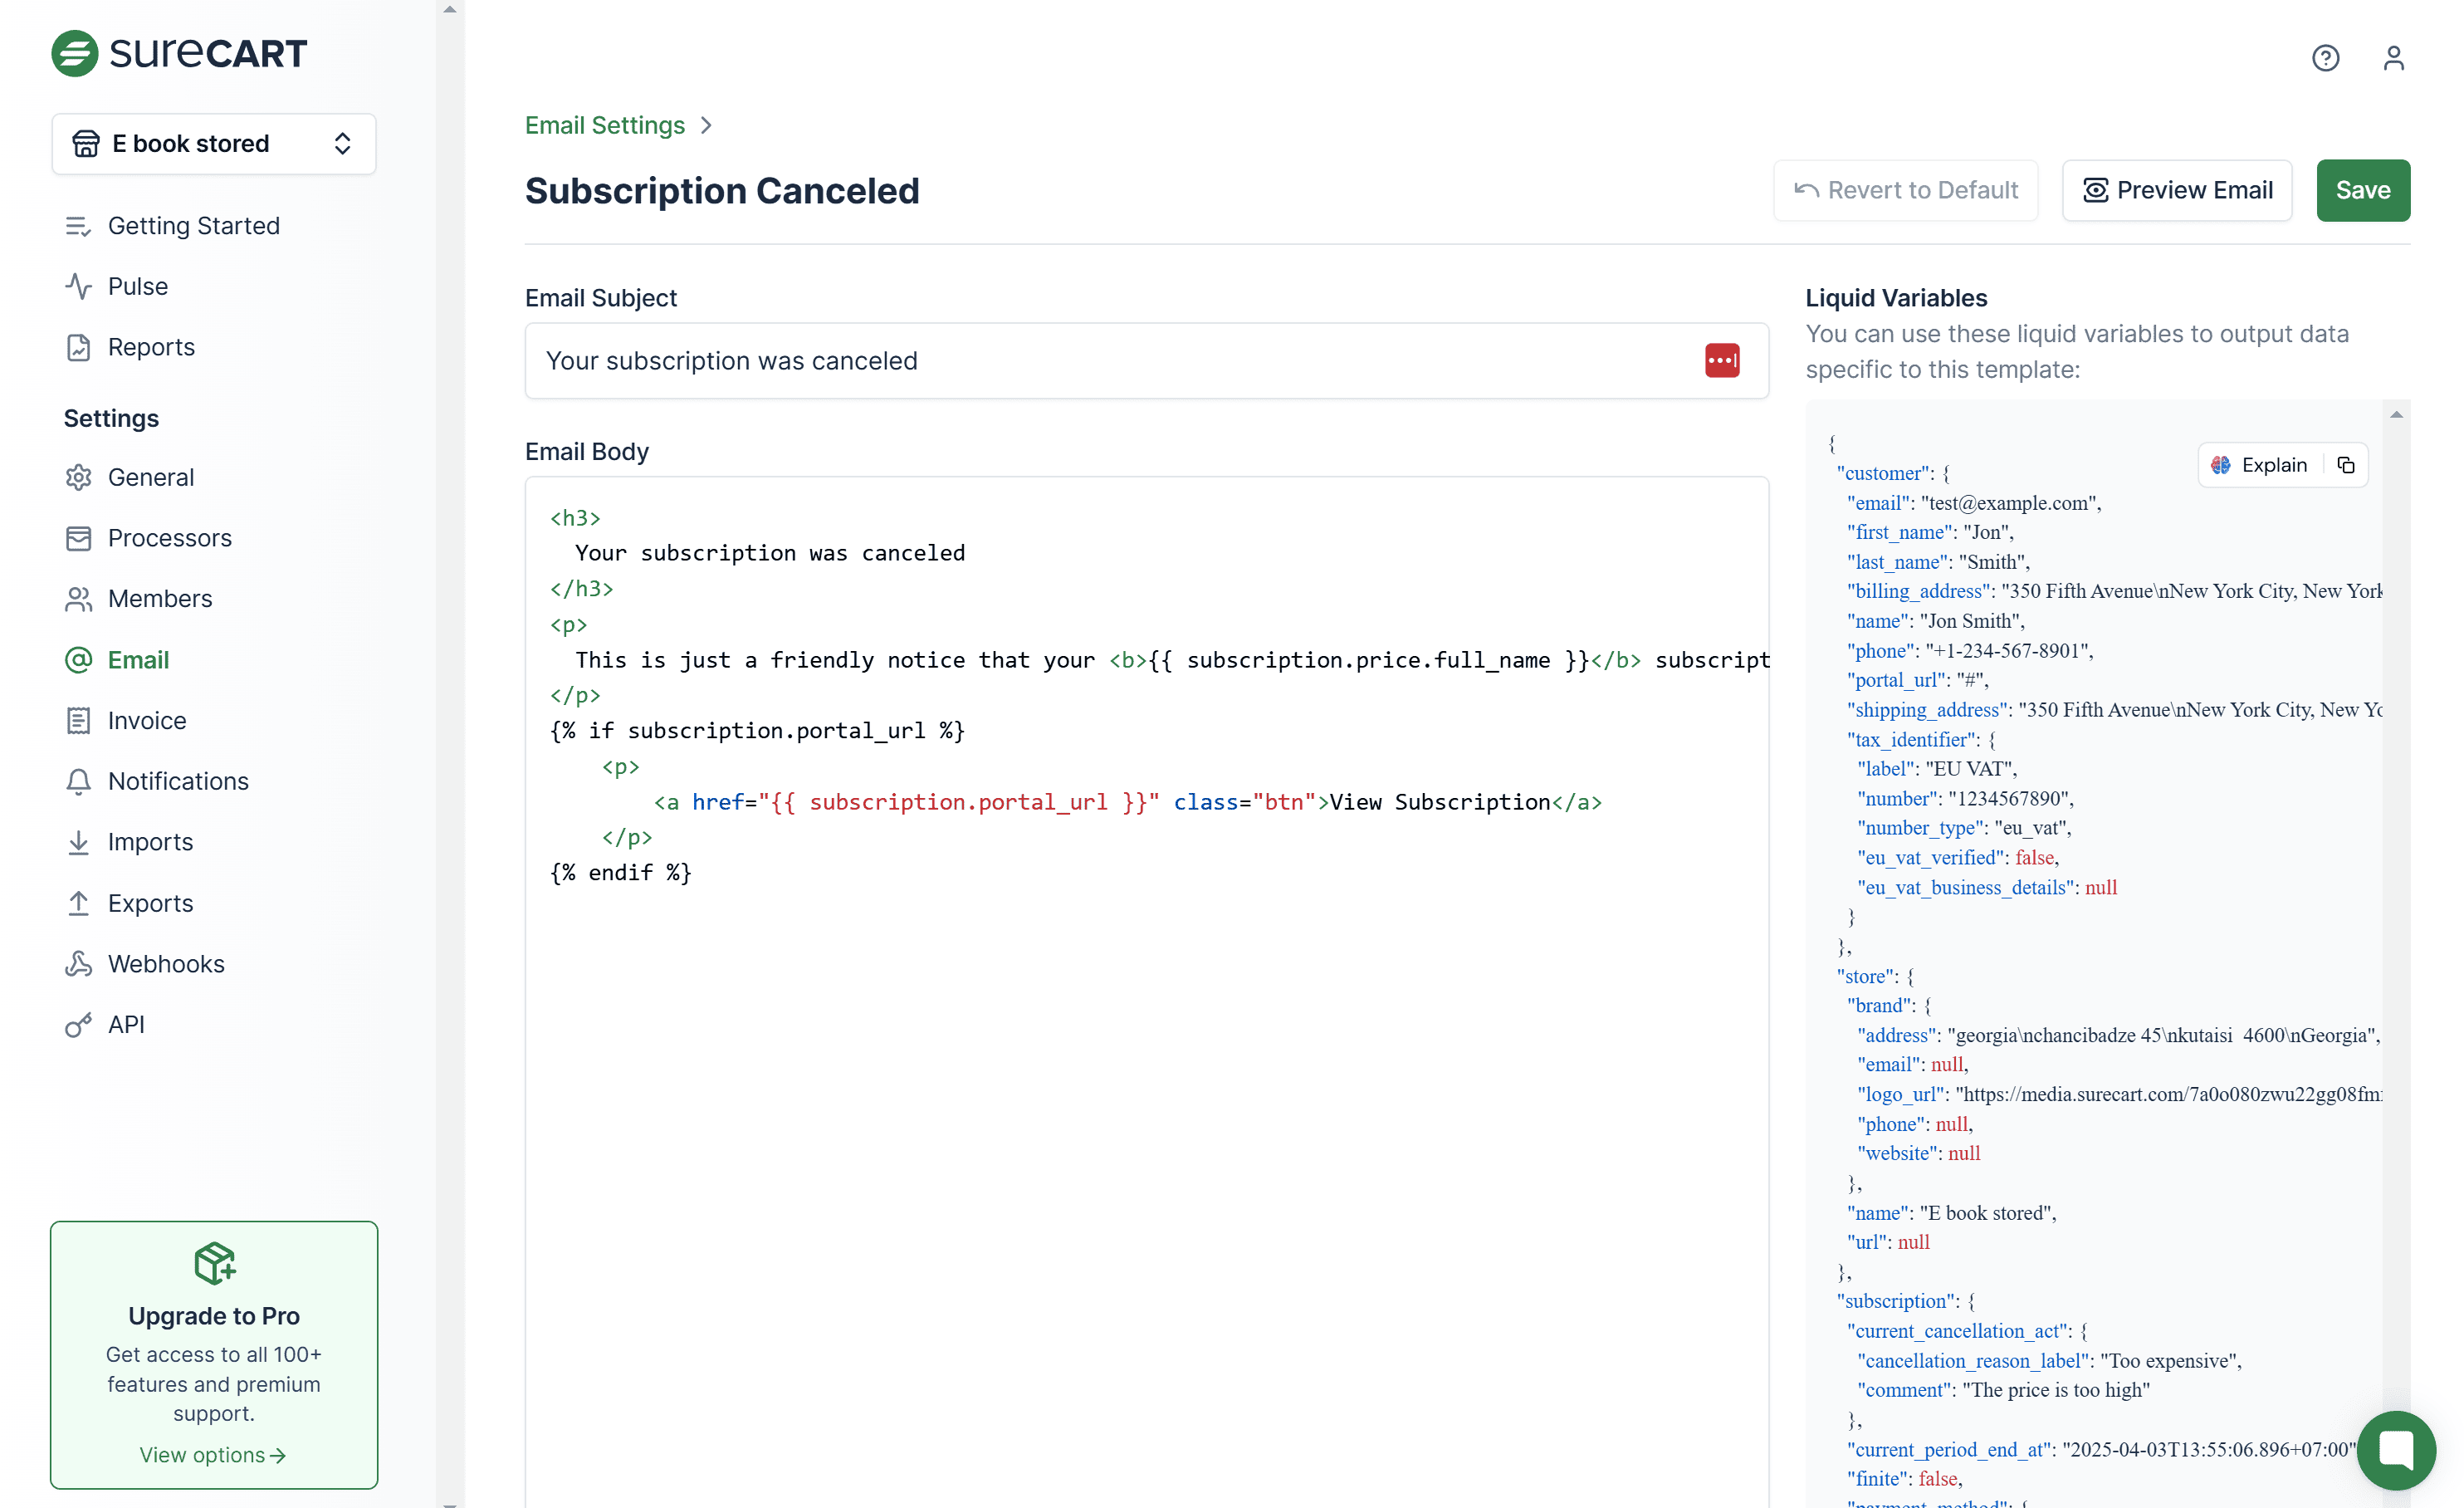2464x1508 pixels.
Task: Click the help question mark icon
Action: (2325, 58)
